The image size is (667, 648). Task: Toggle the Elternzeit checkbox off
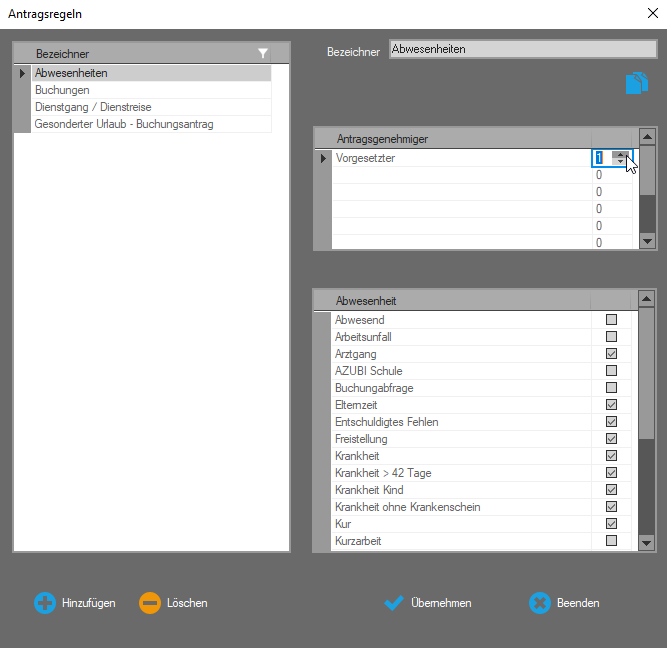(611, 405)
